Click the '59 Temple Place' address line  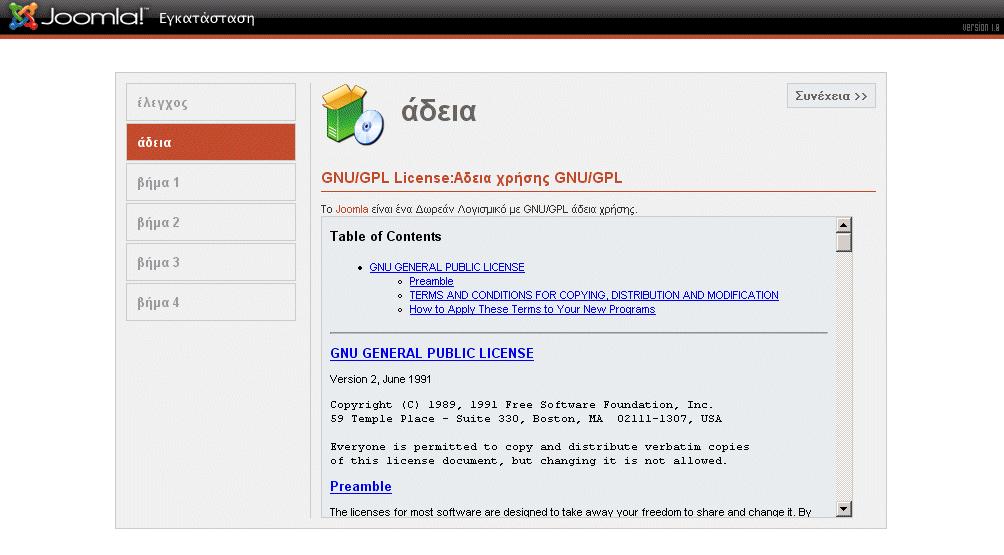pos(526,419)
